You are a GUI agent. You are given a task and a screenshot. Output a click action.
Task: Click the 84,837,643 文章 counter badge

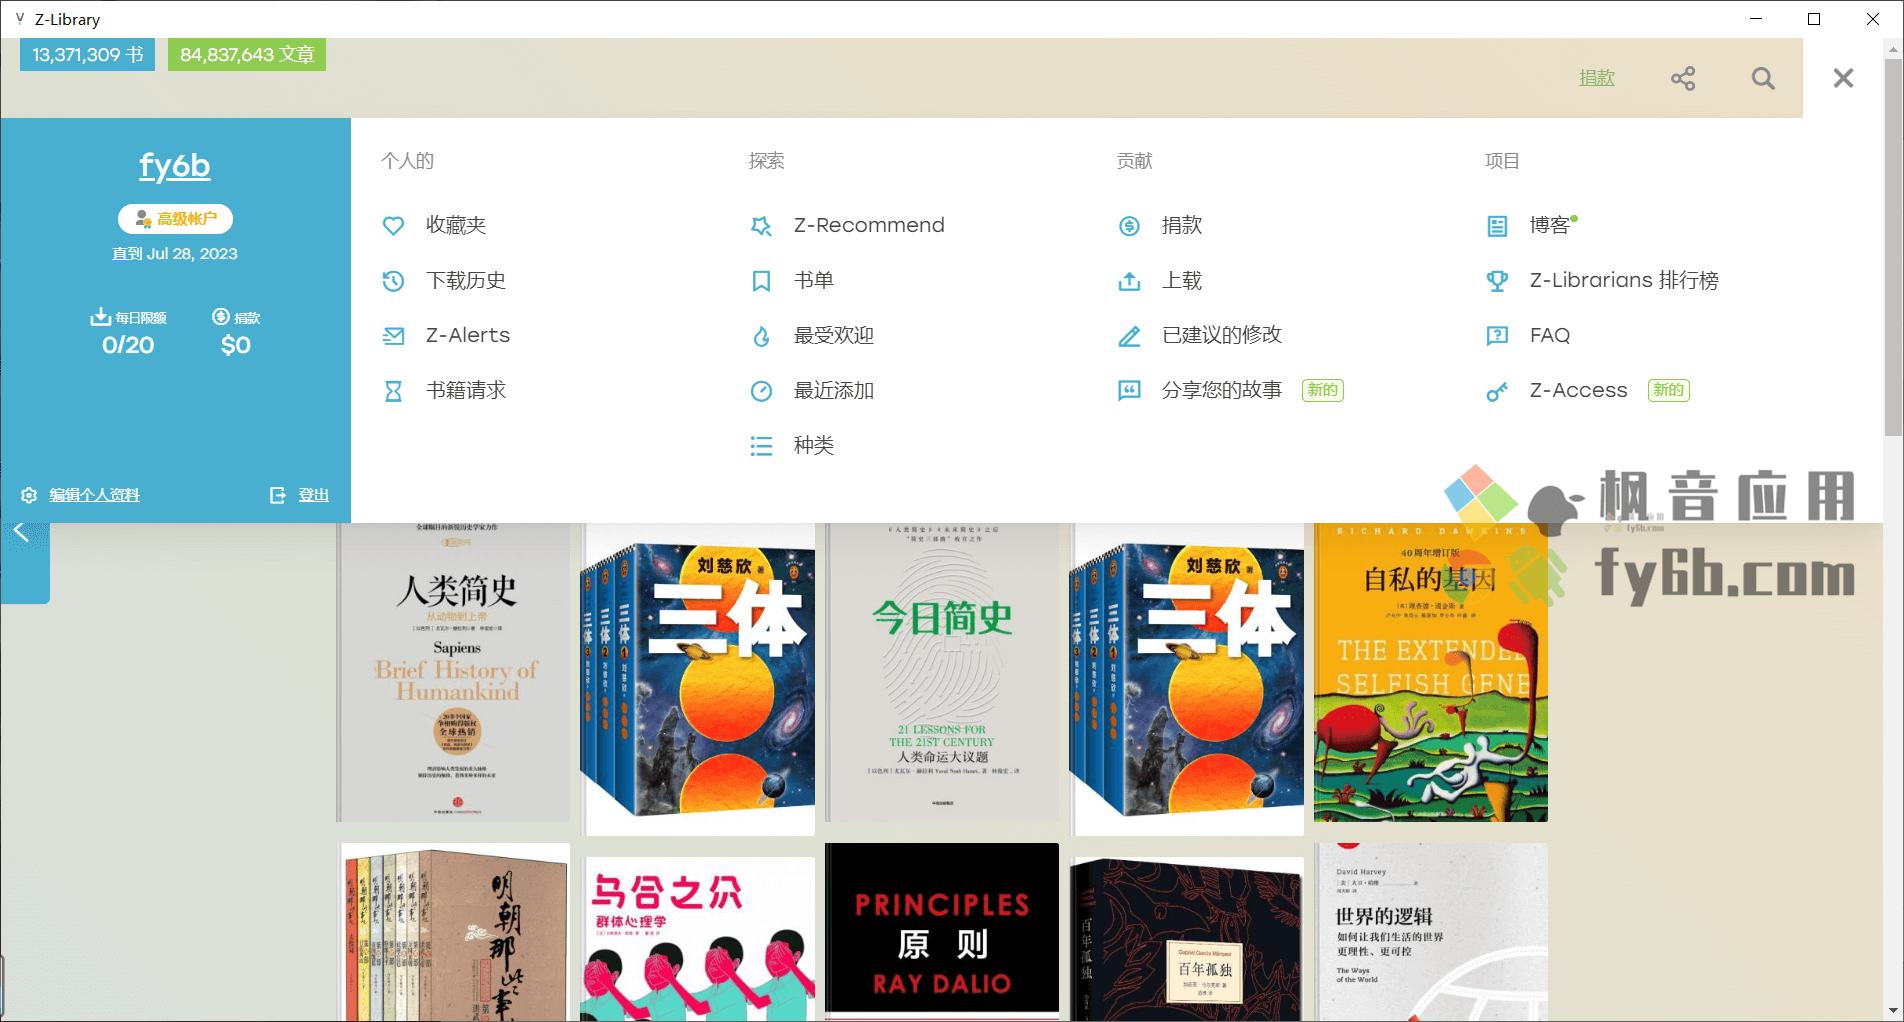pyautogui.click(x=247, y=55)
